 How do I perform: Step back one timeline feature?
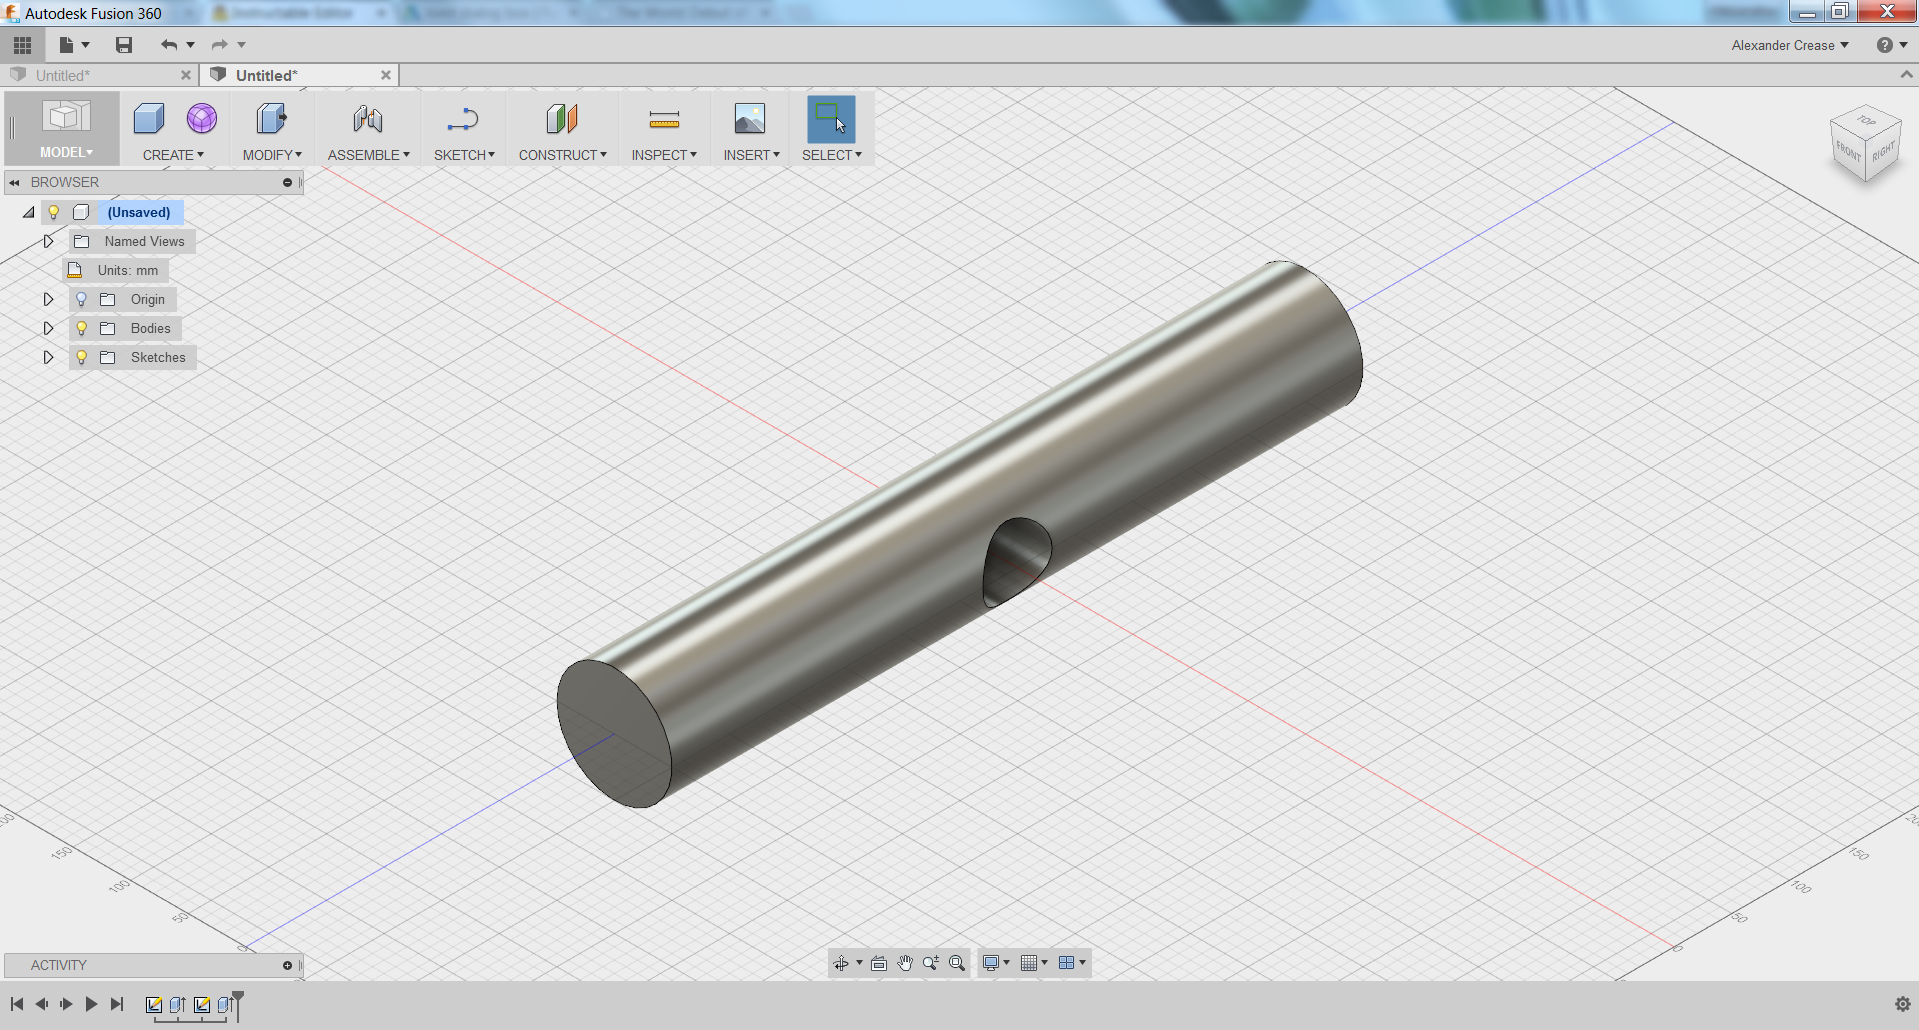42,1004
